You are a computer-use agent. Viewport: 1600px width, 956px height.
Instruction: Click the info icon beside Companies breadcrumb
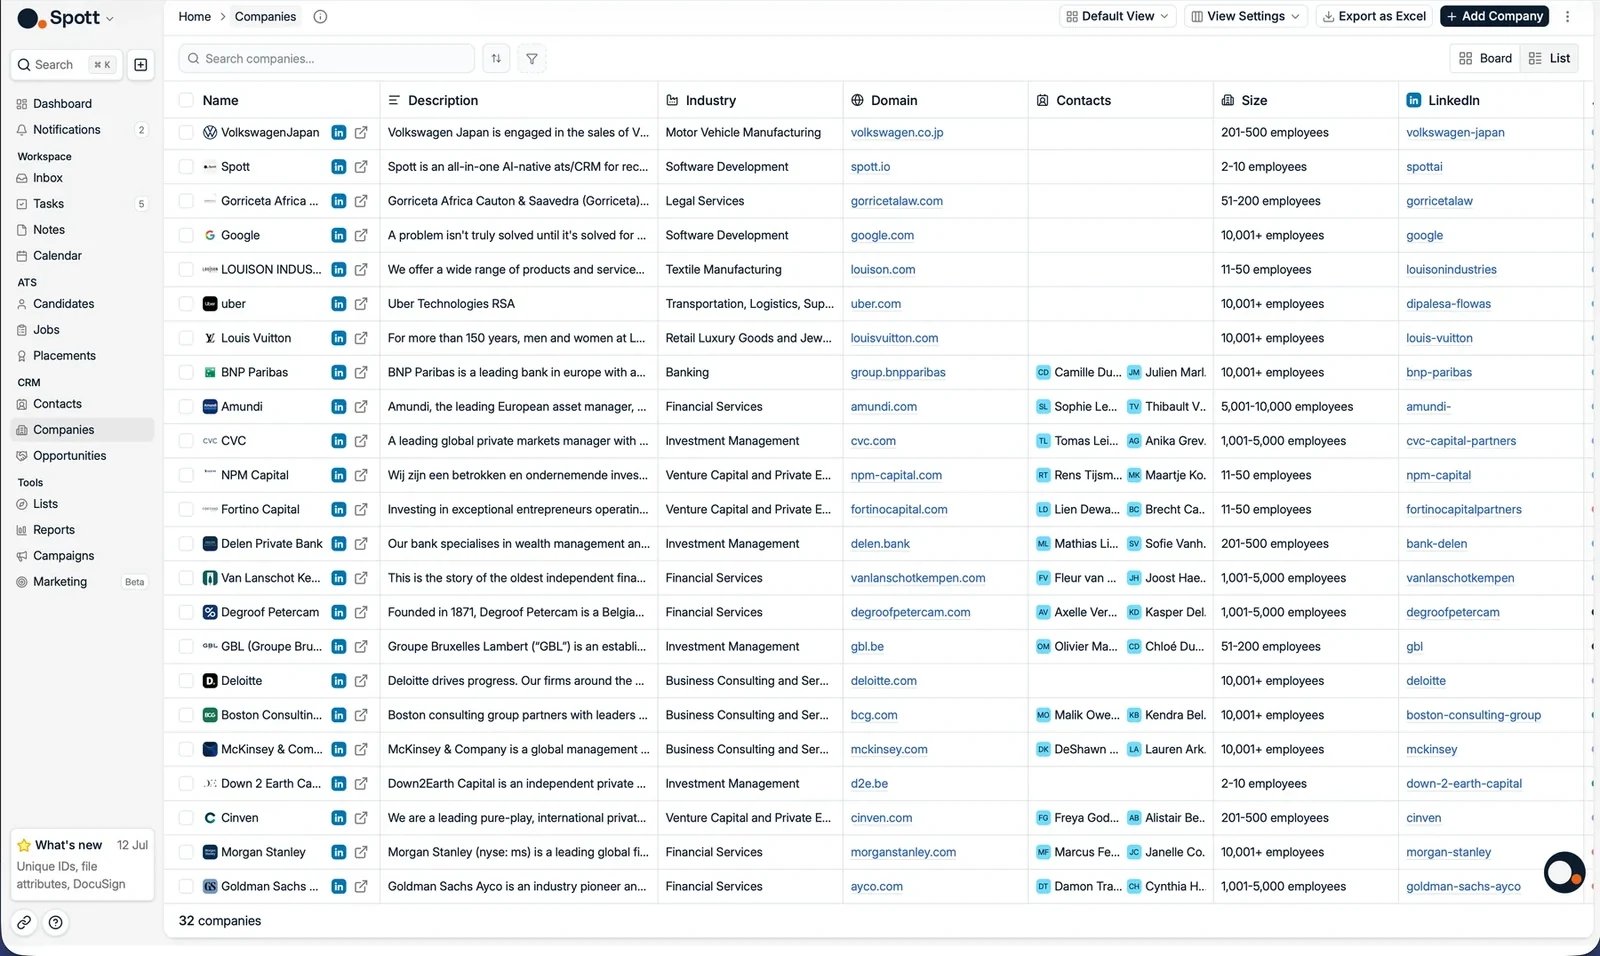click(x=320, y=17)
